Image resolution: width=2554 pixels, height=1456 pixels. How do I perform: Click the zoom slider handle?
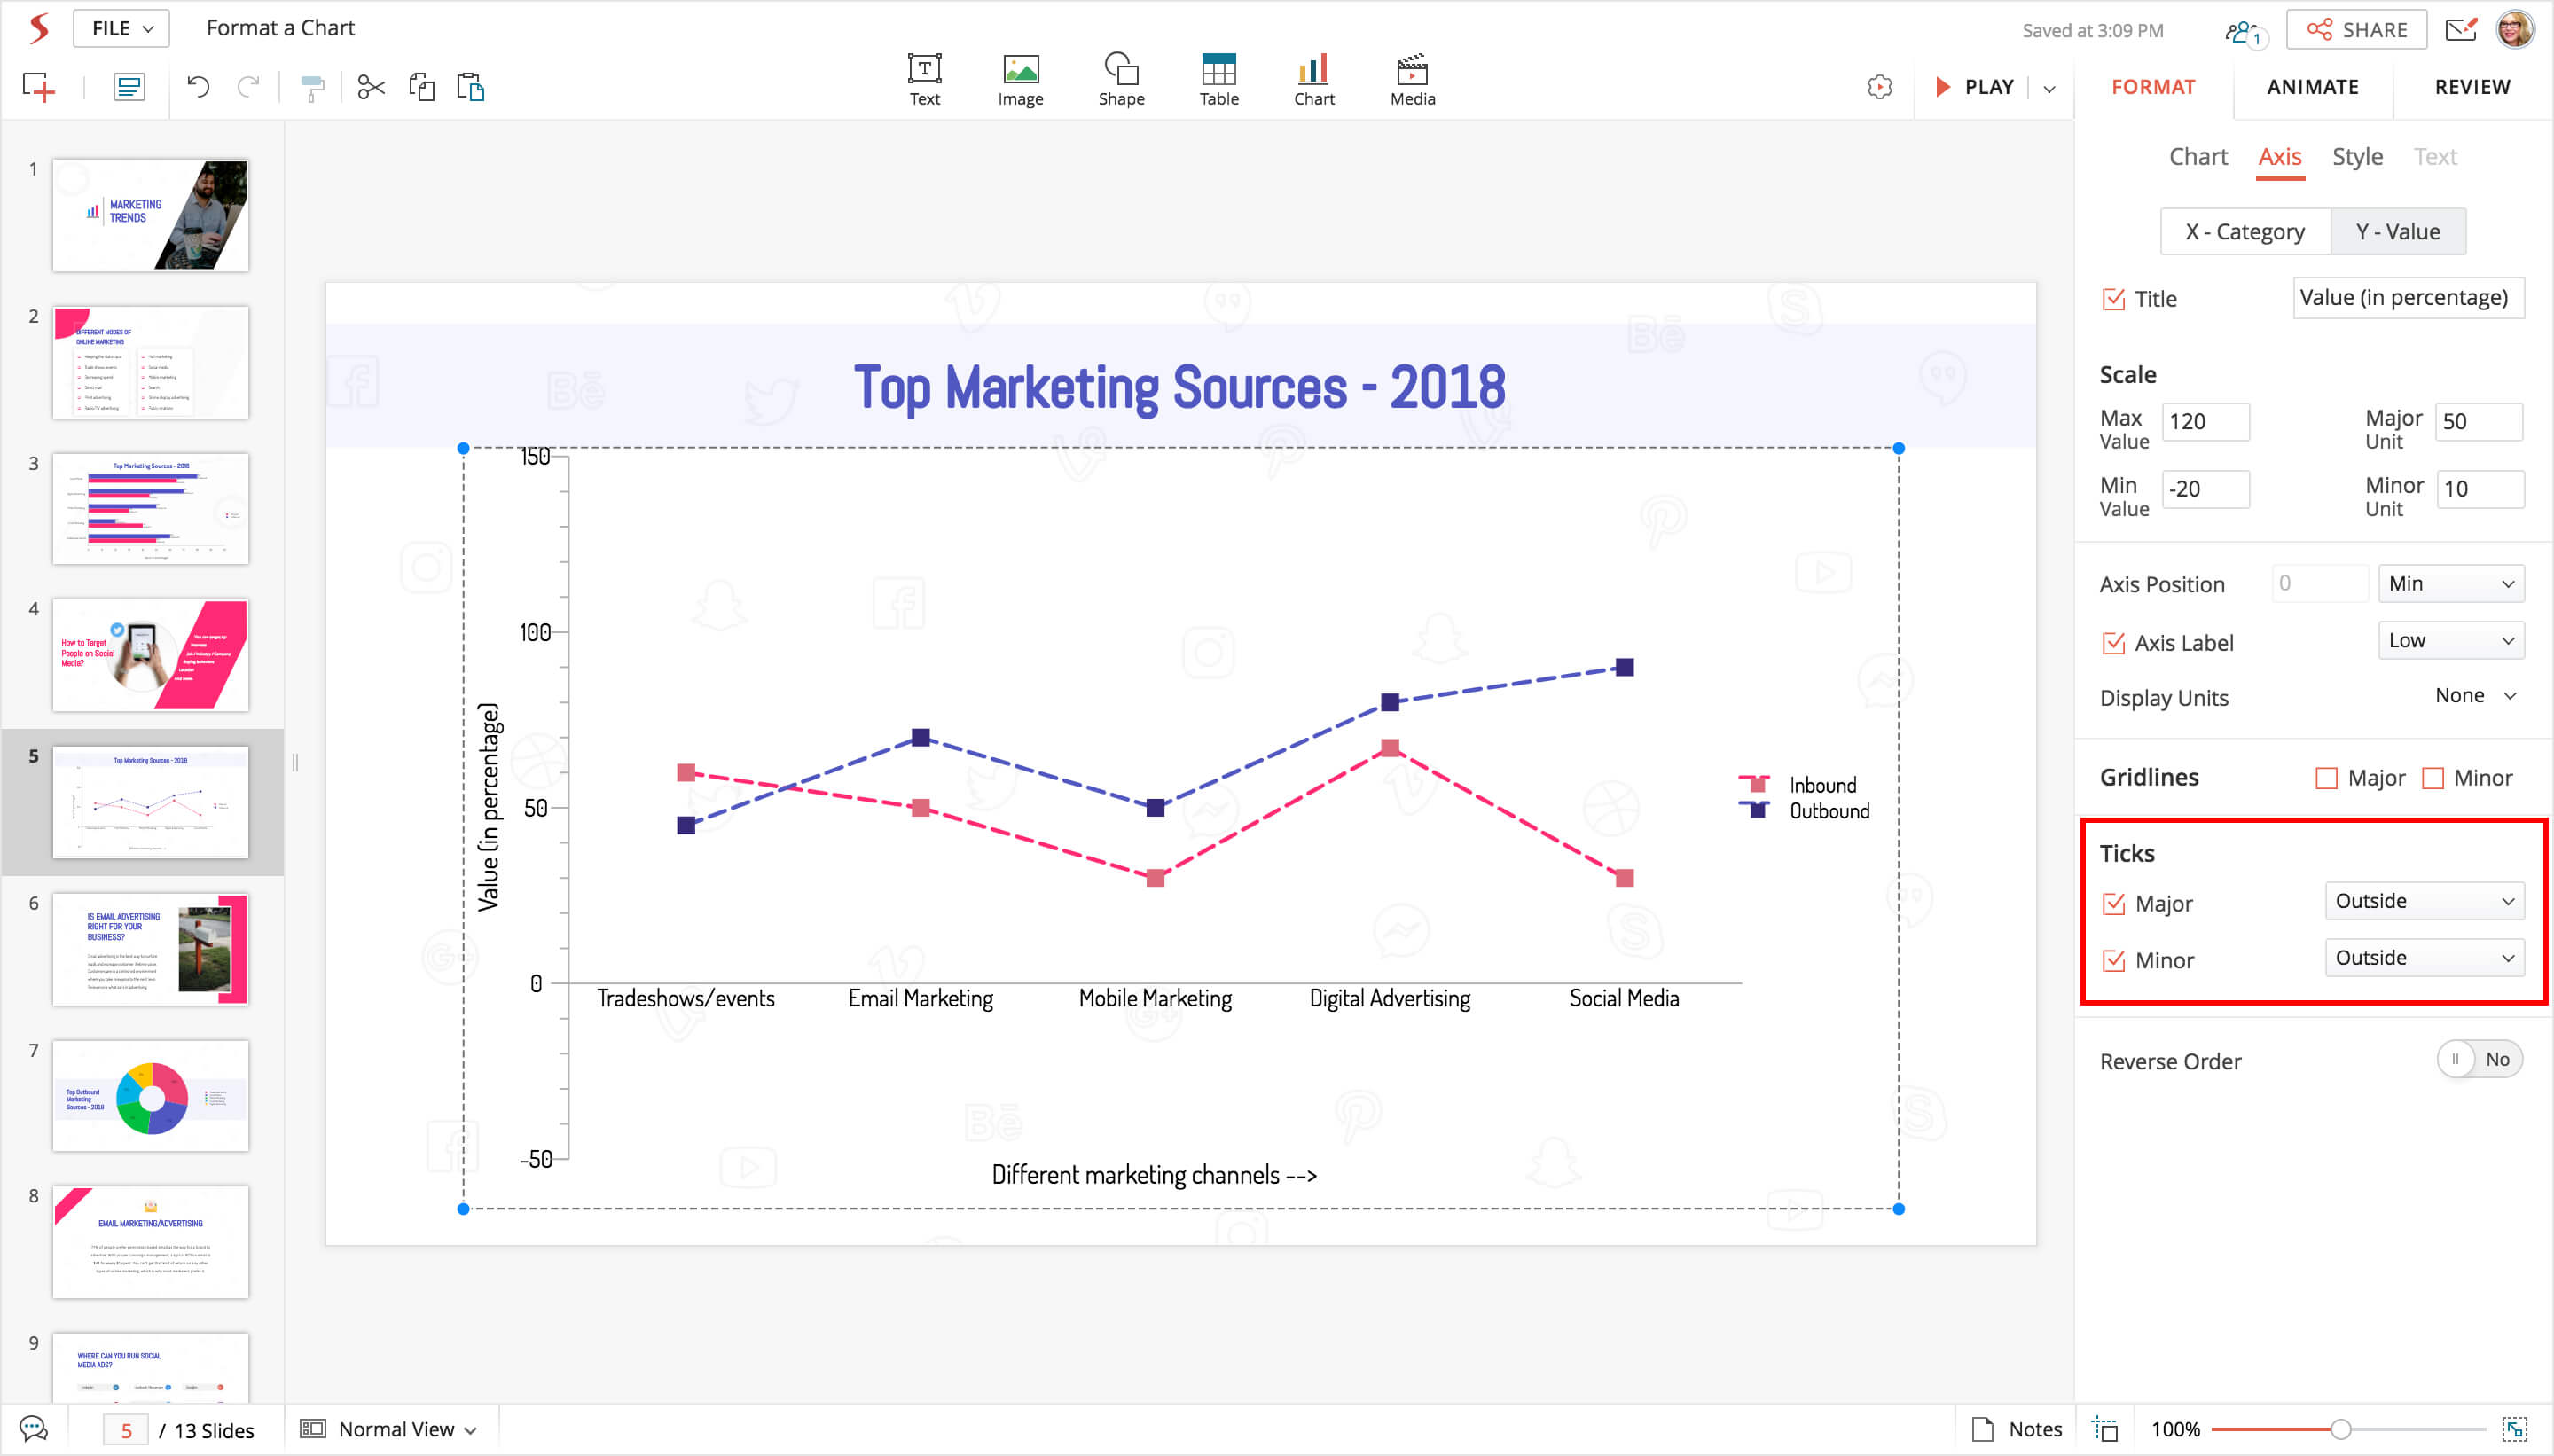[x=2340, y=1429]
